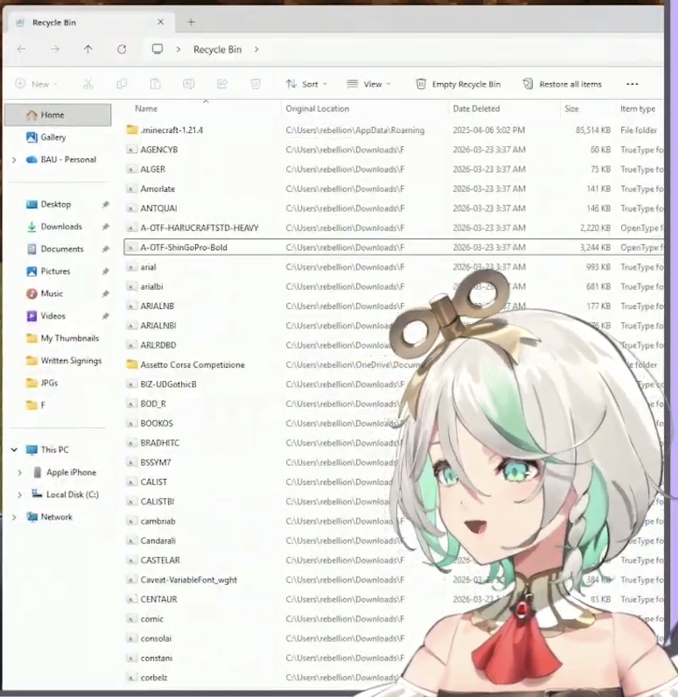Expand the chevron before Recycle Bin in path

pyautogui.click(x=178, y=49)
